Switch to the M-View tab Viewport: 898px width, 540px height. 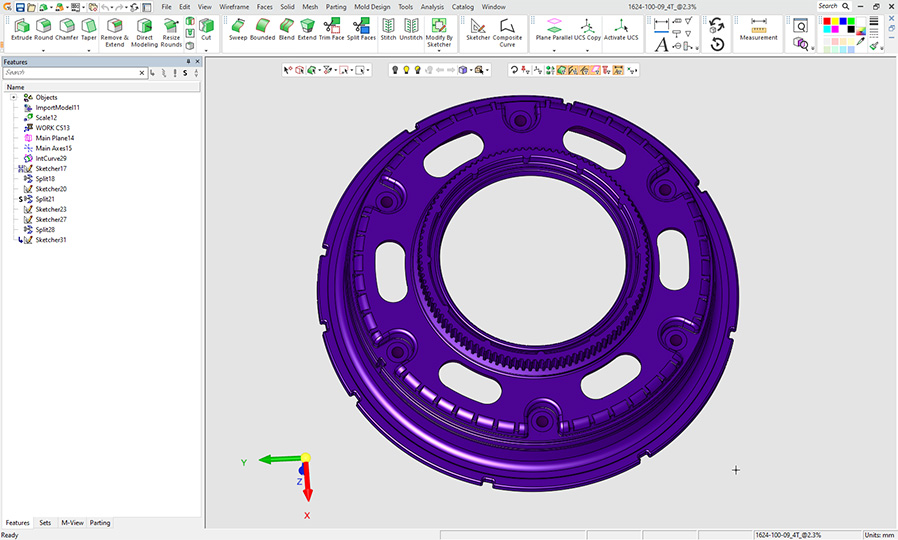tap(72, 523)
